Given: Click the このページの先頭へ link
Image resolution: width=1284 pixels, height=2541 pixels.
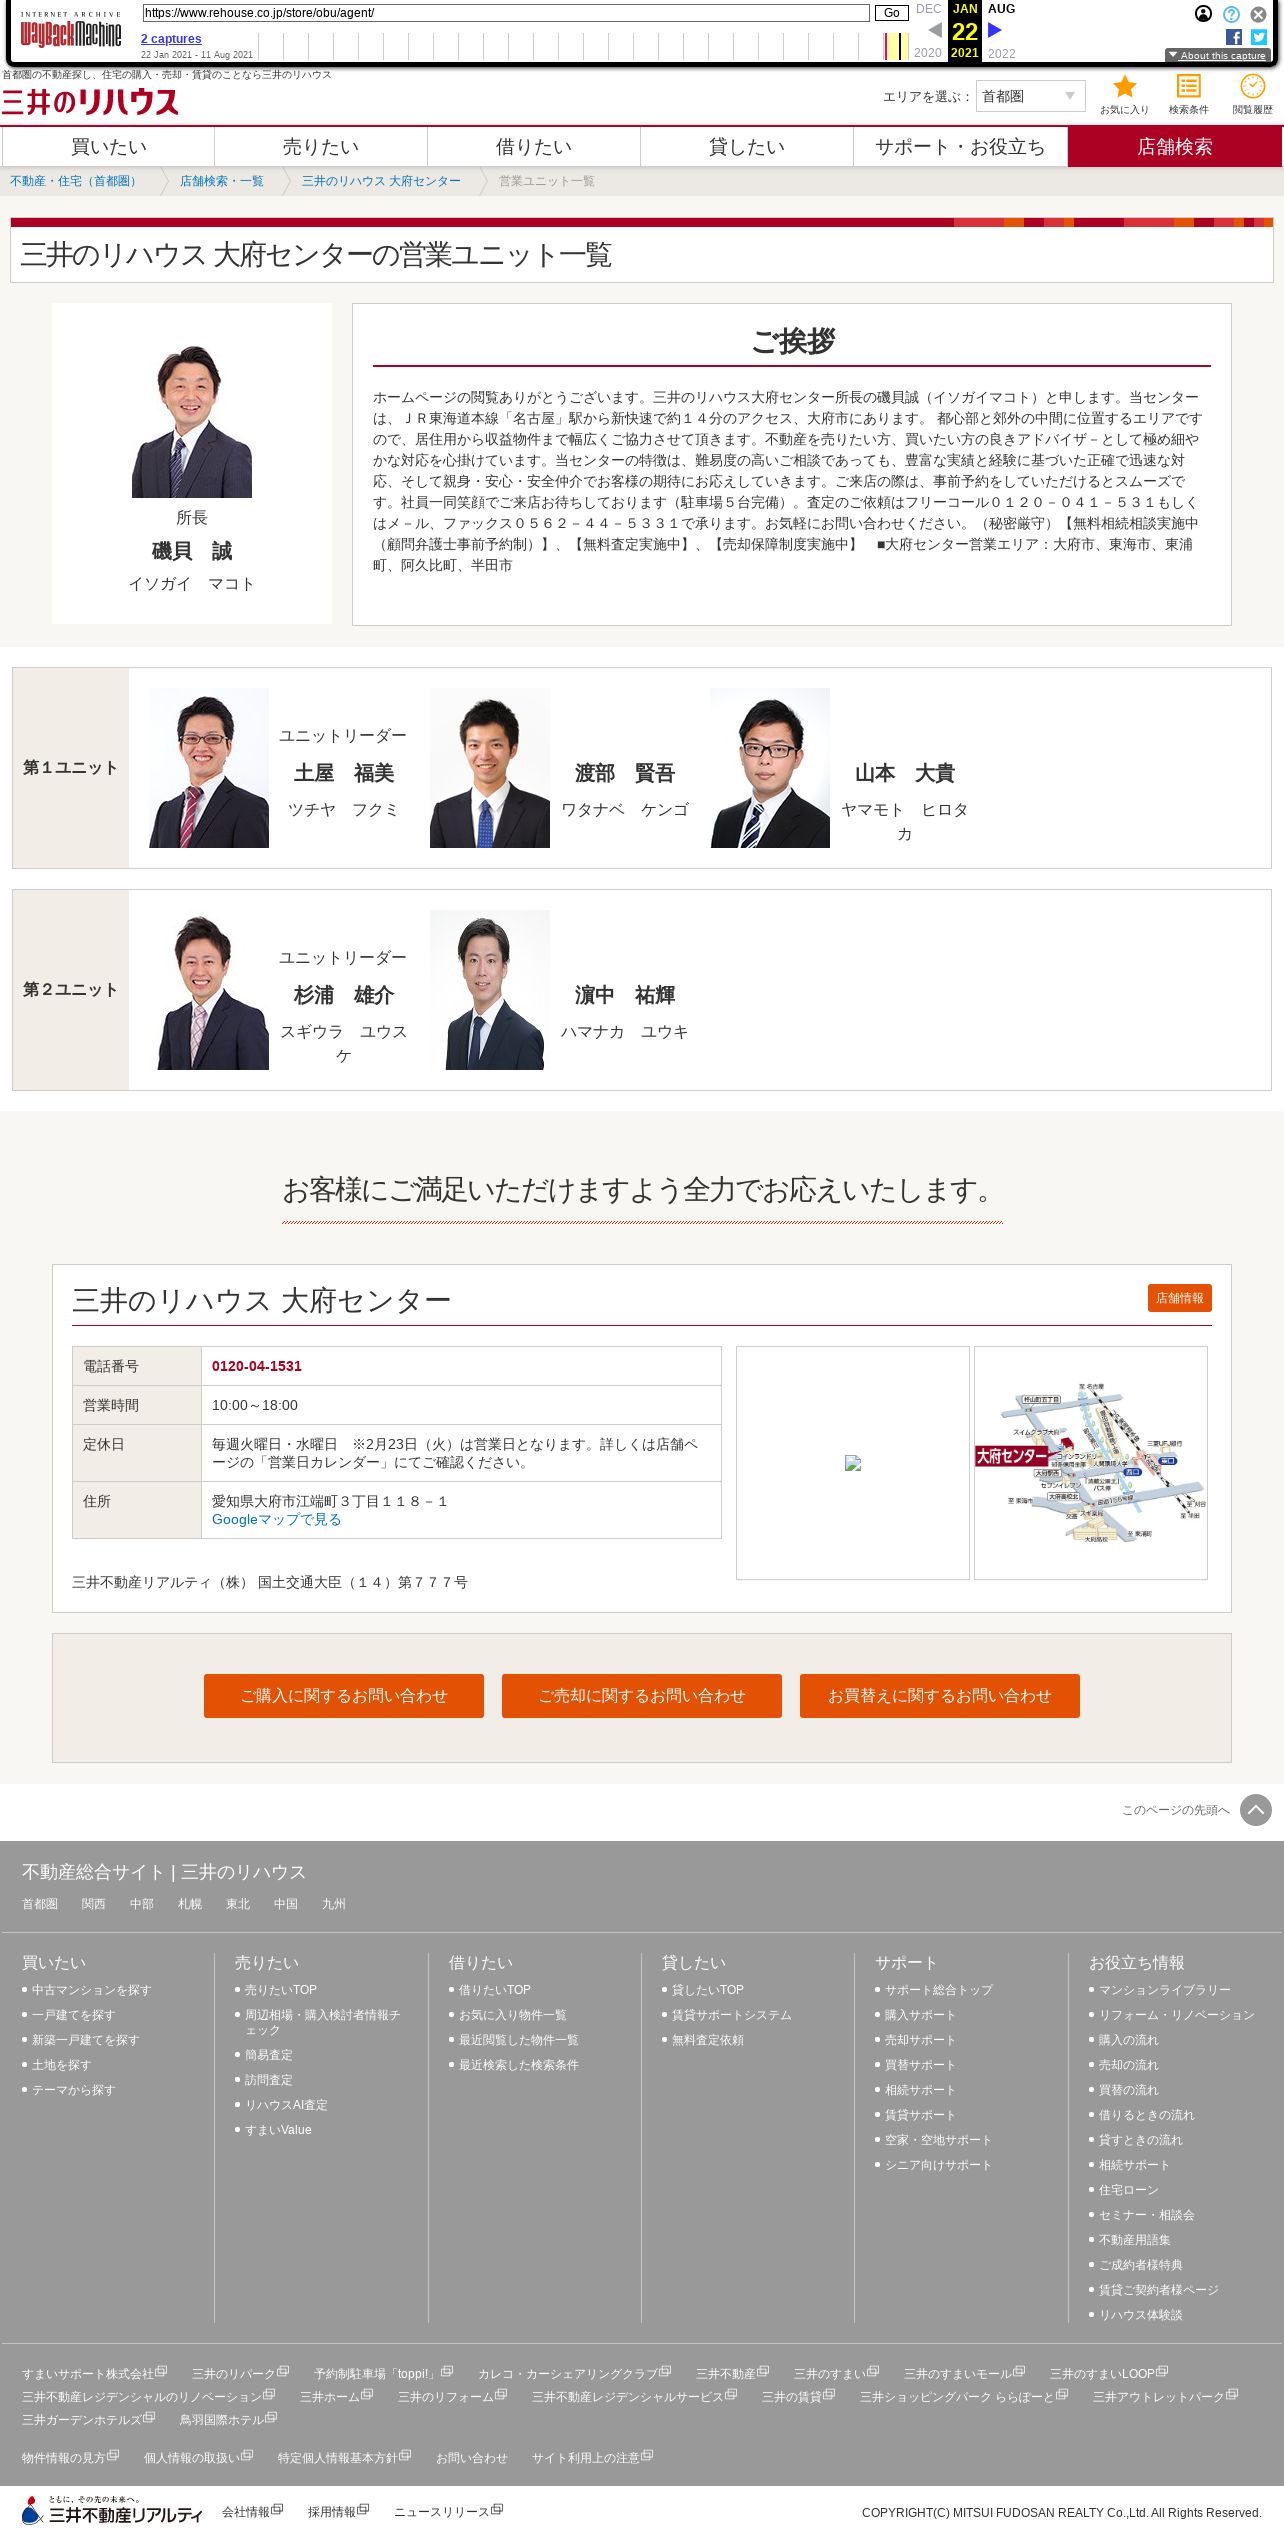Looking at the screenshot, I should pyautogui.click(x=1175, y=1810).
